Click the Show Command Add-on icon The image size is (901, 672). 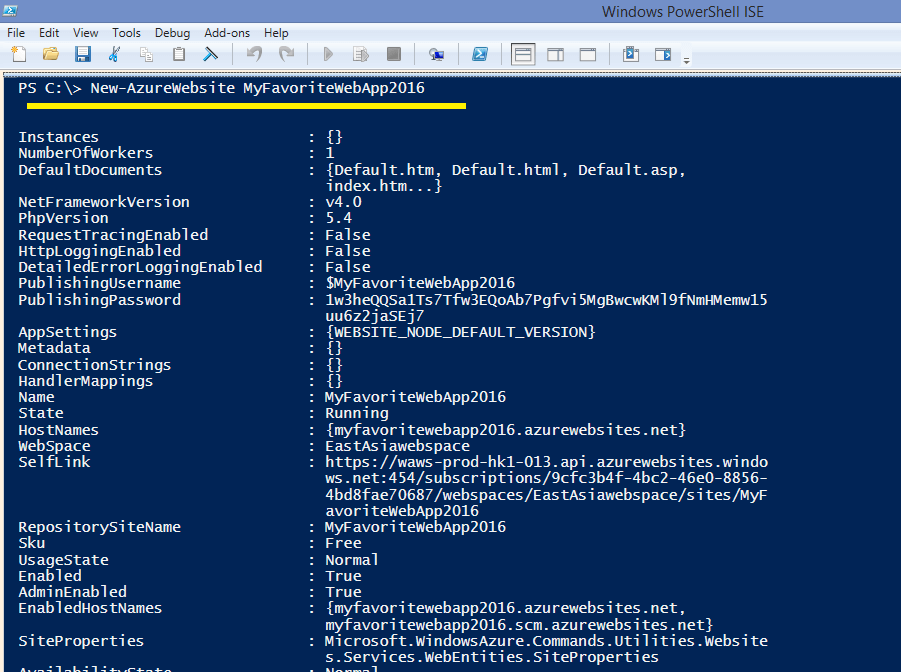(663, 54)
